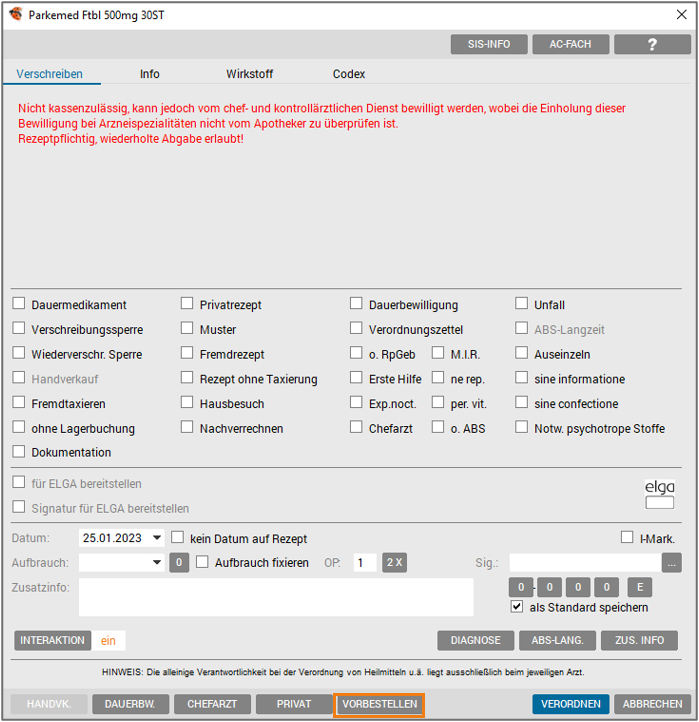Image resolution: width=699 pixels, height=722 pixels.
Task: Tick the Unfall checkbox
Action: (521, 303)
